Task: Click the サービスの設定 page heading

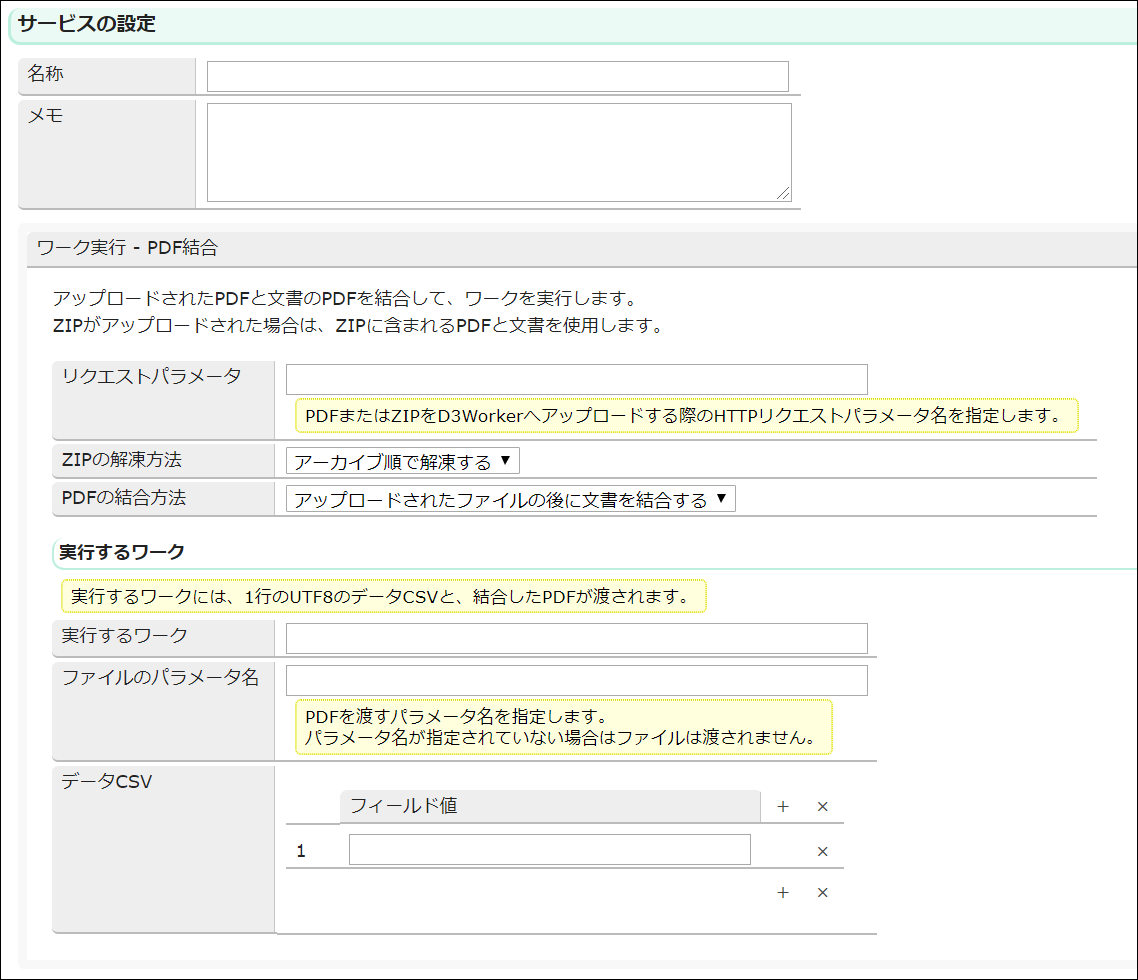Action: point(87,24)
